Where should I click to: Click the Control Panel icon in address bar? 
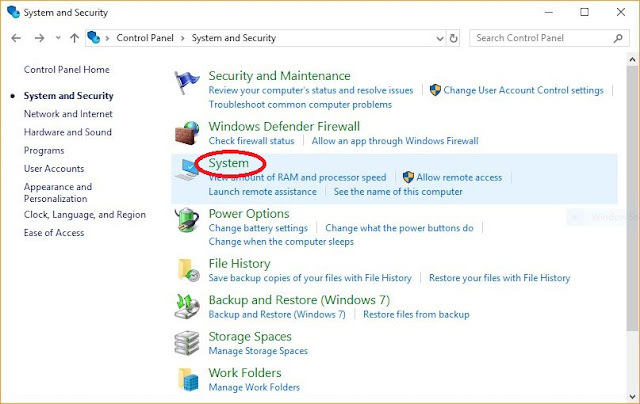[94, 38]
